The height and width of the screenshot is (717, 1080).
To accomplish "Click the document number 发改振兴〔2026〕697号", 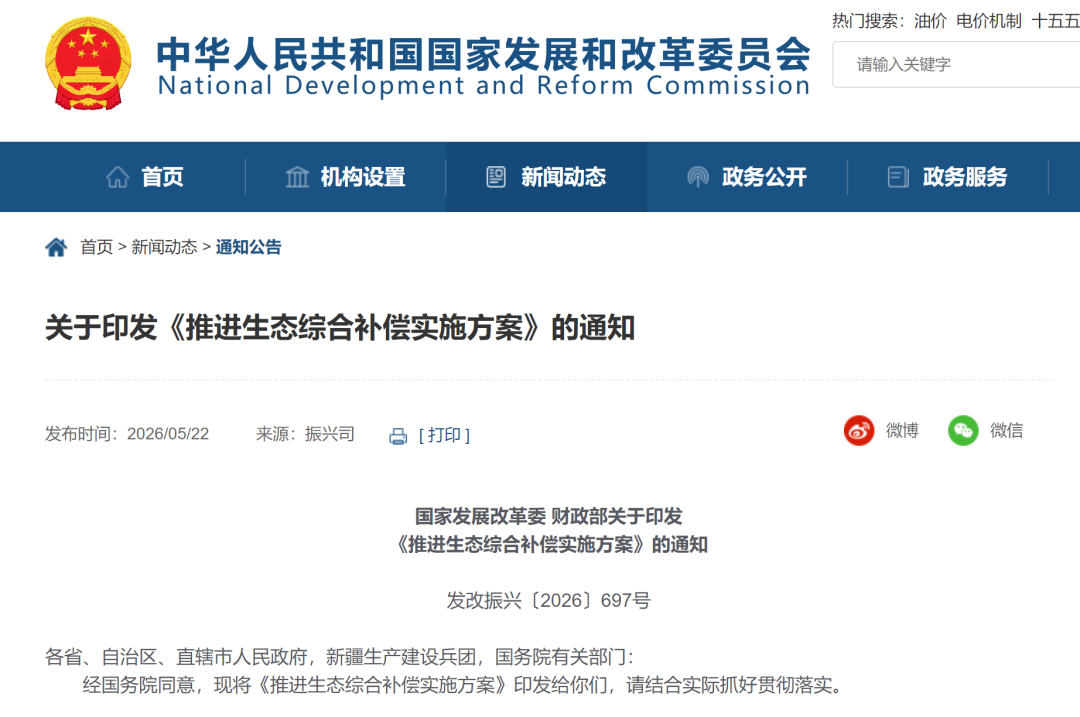I will point(548,601).
